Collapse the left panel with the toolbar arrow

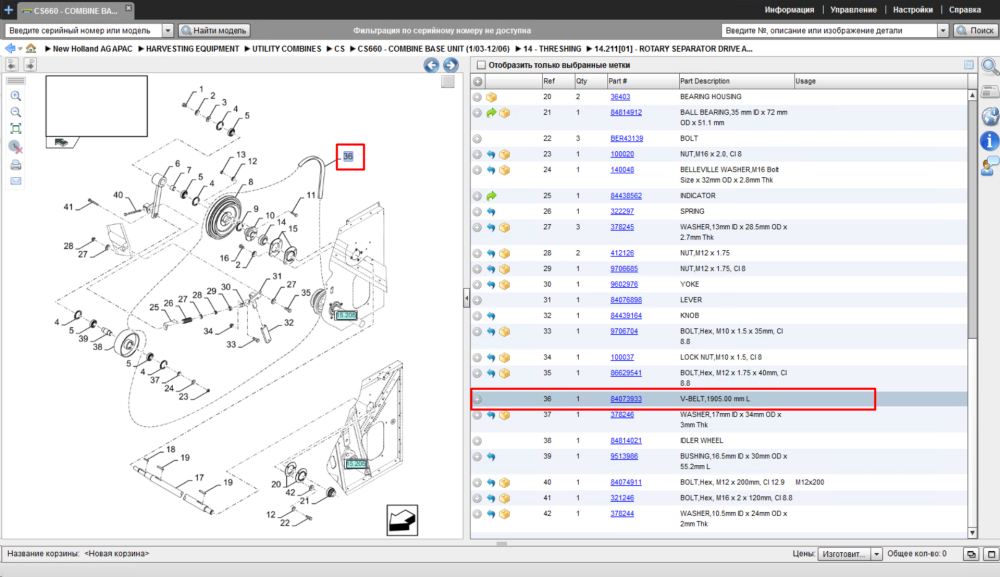12,64
